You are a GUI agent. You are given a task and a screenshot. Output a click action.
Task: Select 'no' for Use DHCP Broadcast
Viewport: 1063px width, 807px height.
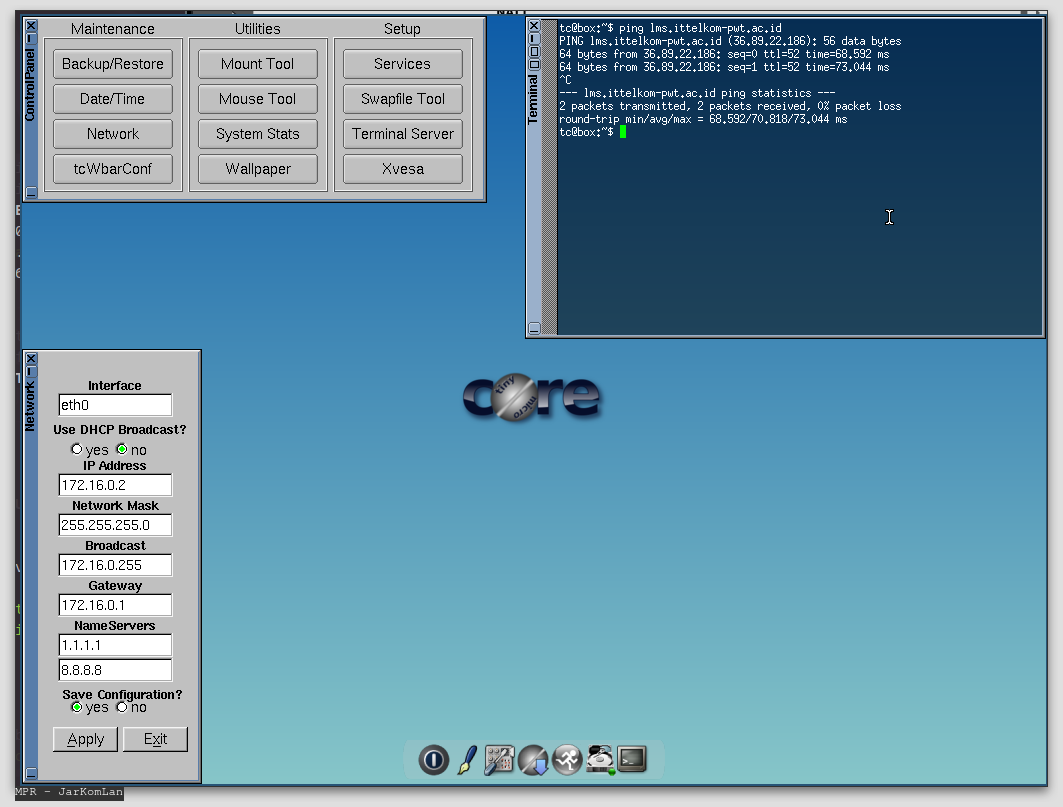coord(120,449)
